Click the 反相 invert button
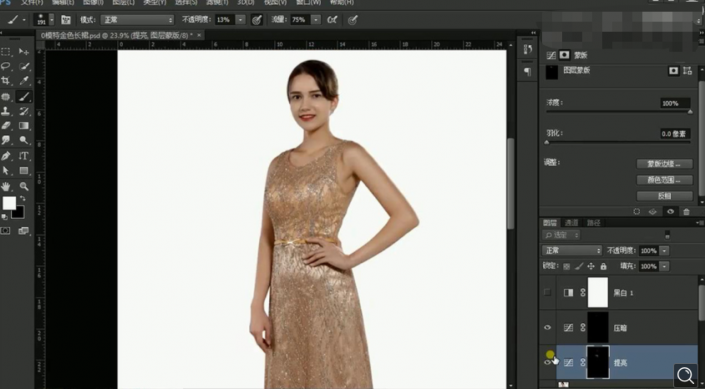705x389 pixels. [664, 196]
